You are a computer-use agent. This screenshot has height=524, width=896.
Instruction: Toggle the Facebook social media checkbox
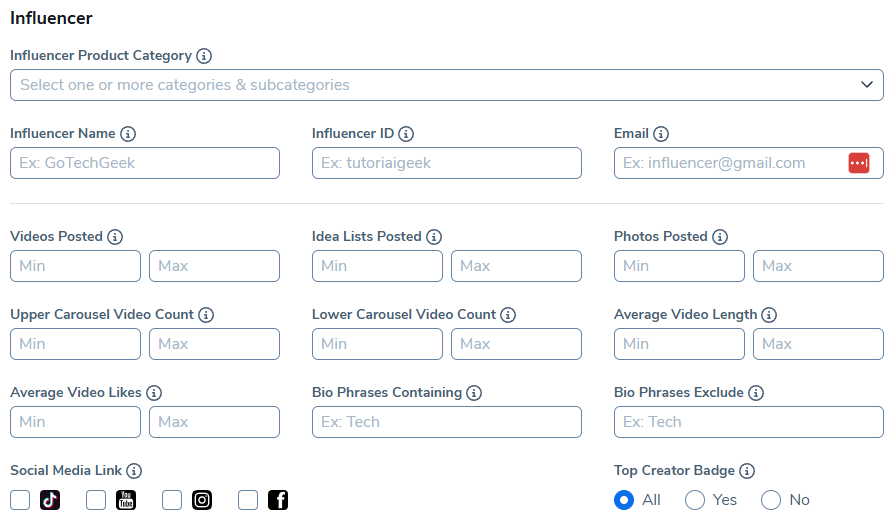point(248,500)
